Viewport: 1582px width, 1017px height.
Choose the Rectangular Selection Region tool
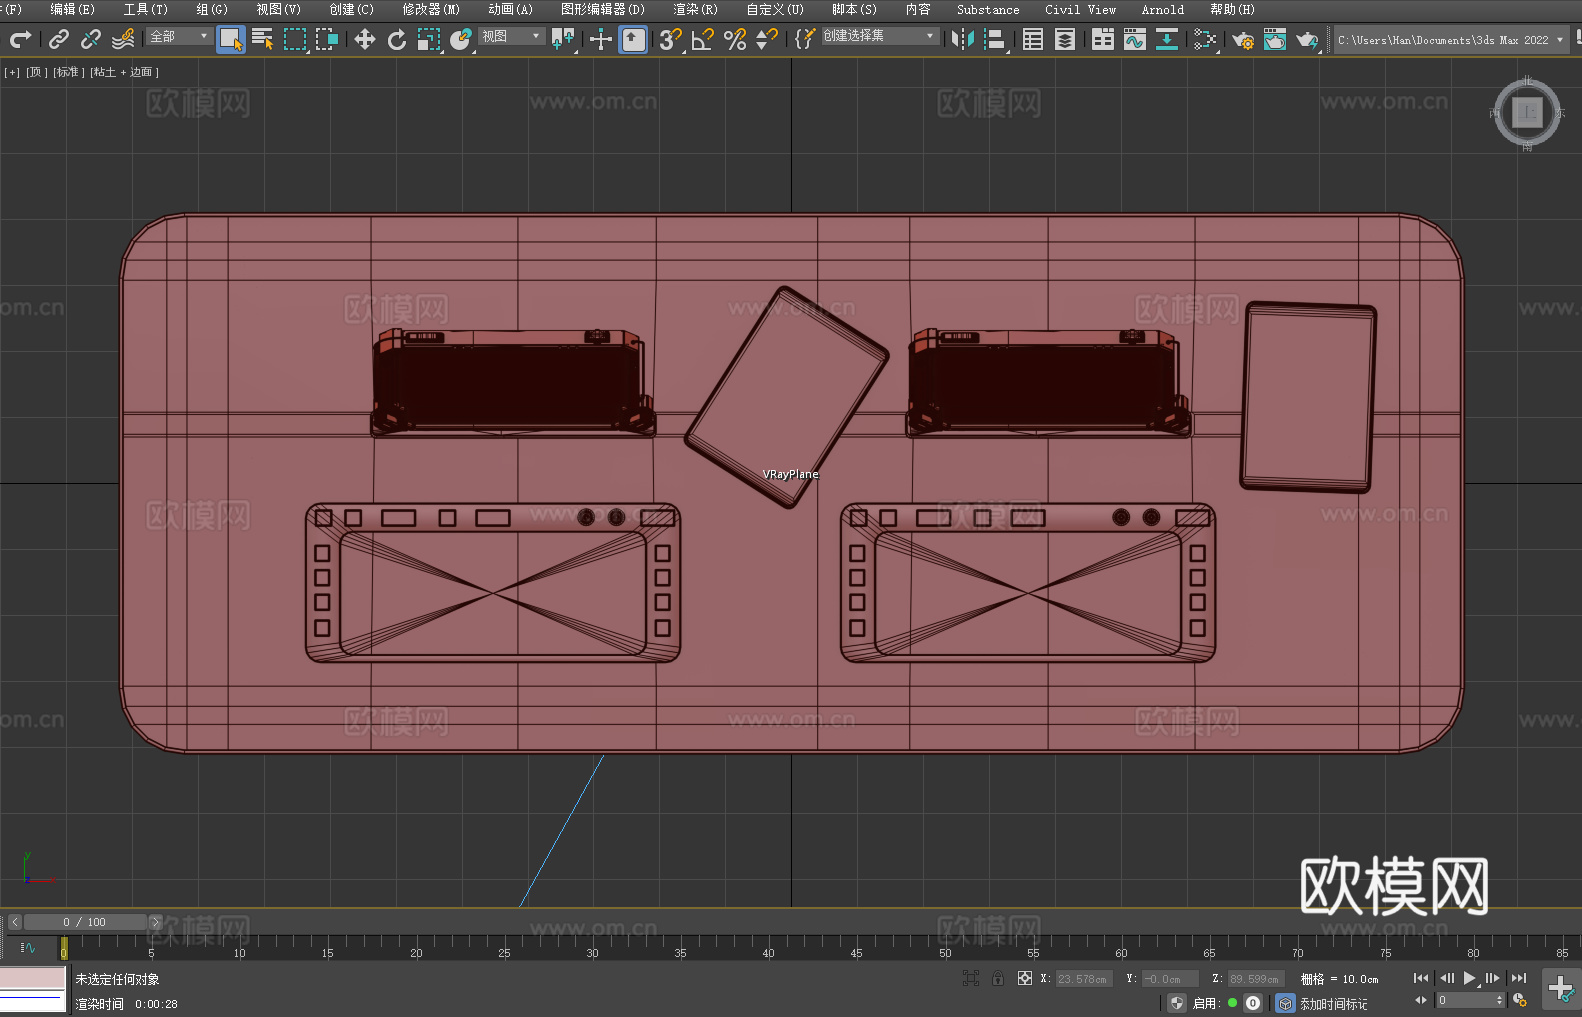click(x=295, y=39)
